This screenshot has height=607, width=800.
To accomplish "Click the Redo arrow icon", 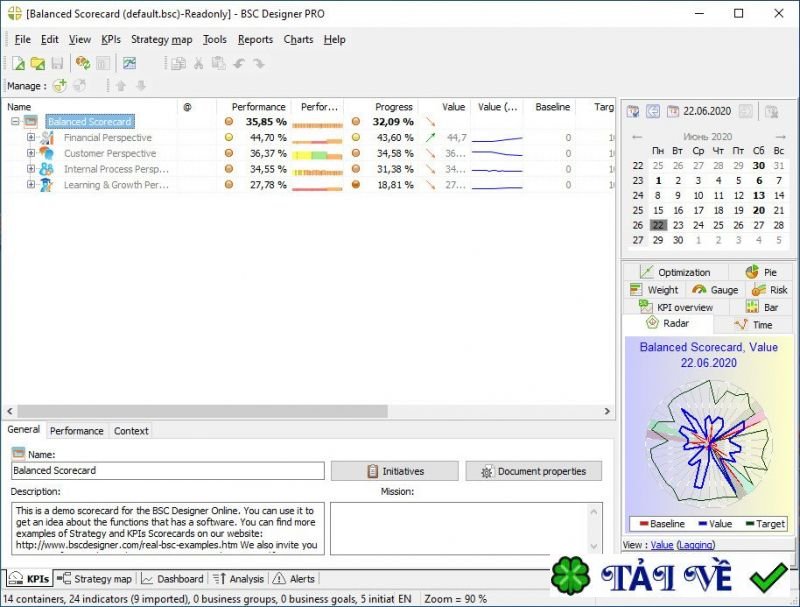I will (259, 63).
